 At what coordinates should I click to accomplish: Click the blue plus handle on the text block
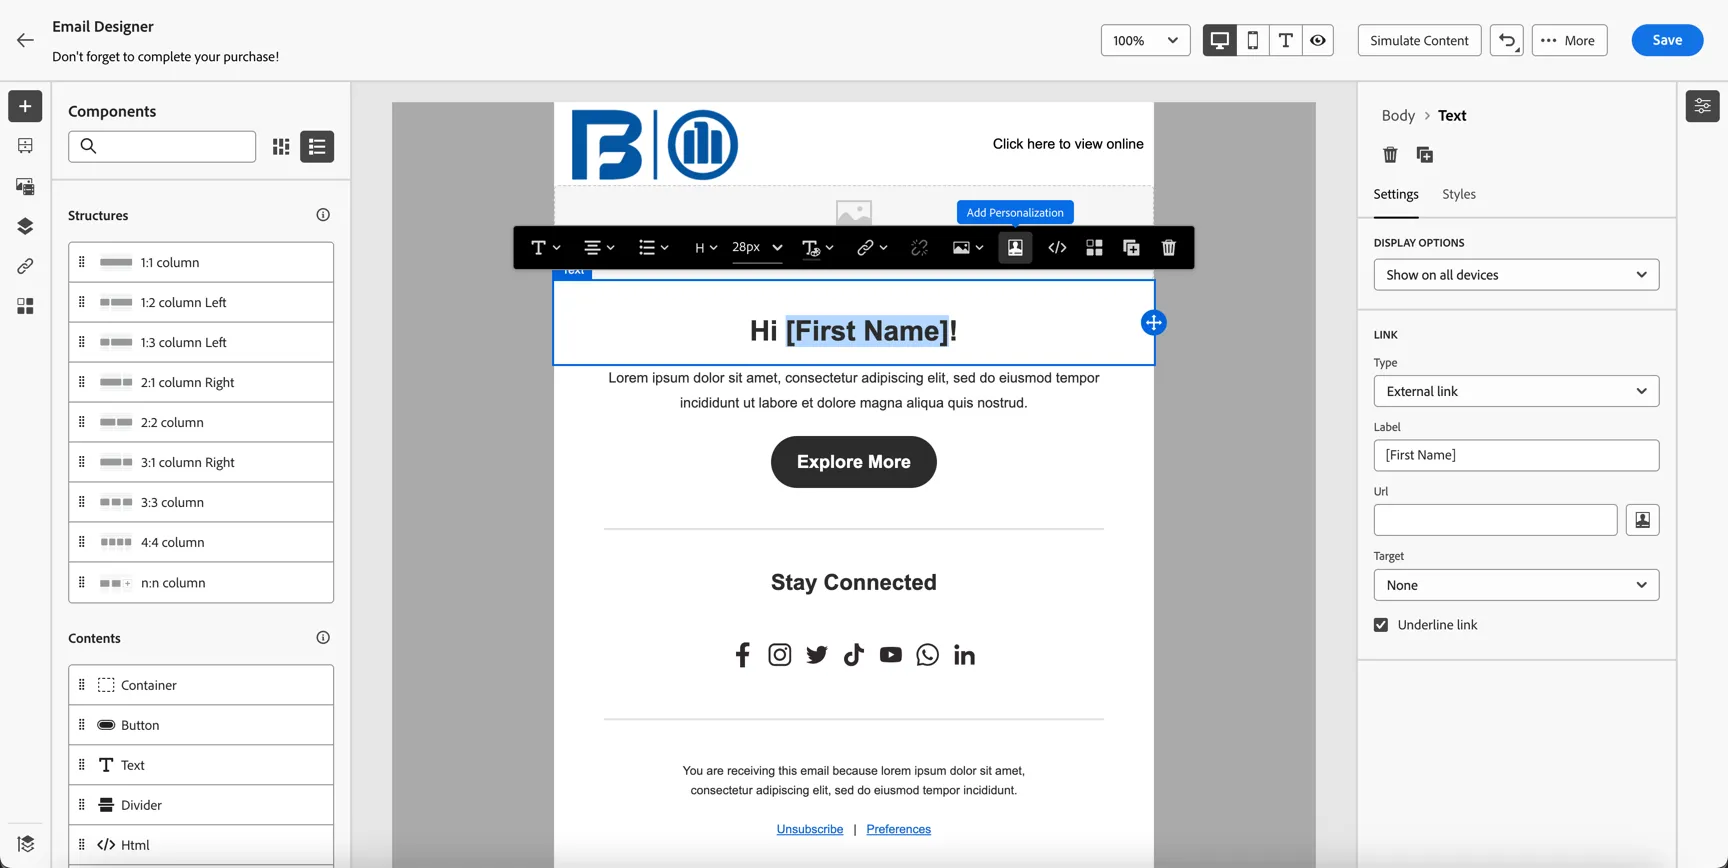1153,323
